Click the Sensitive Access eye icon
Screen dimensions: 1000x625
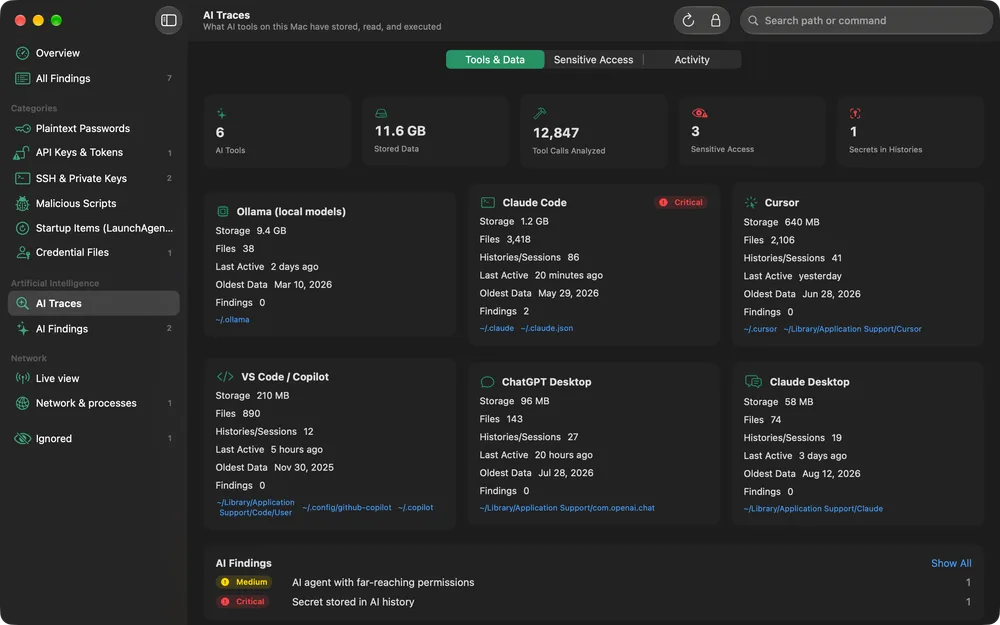[x=700, y=113]
